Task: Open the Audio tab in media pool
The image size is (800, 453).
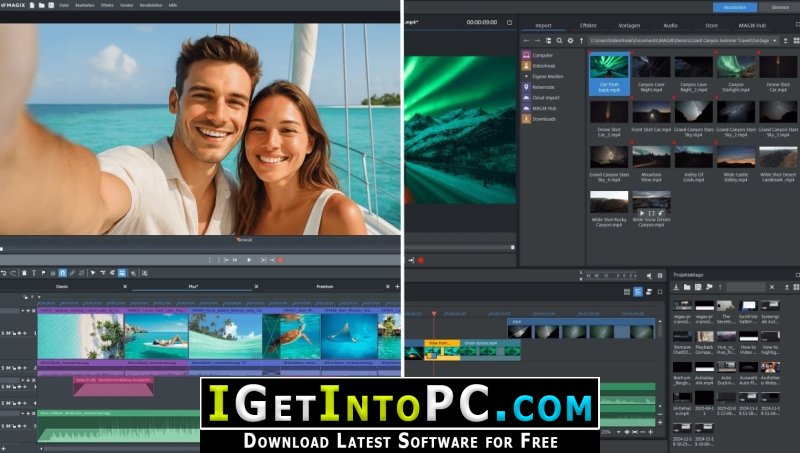Action: 670,26
